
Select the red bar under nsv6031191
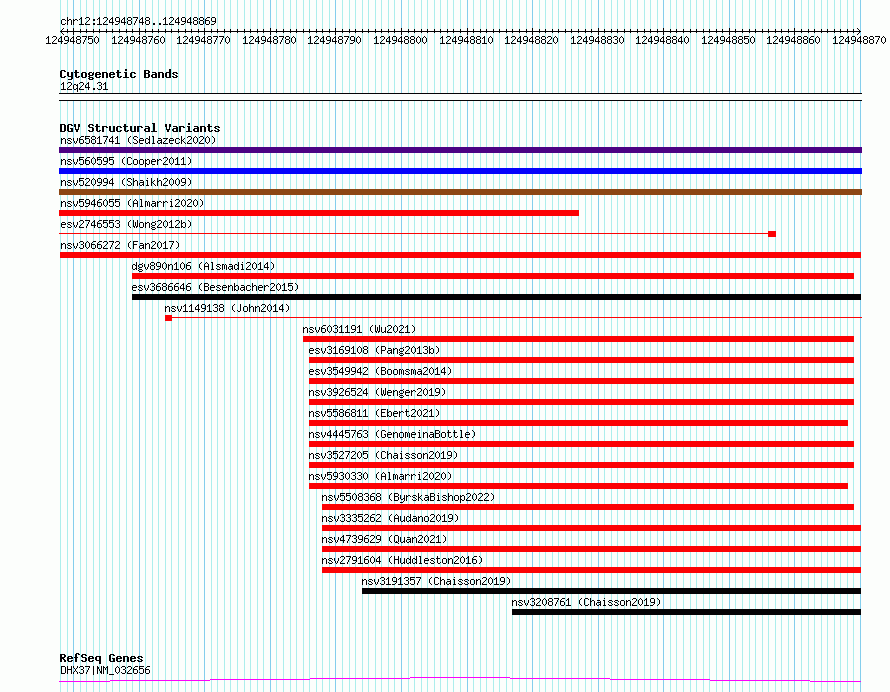[x=578, y=339]
